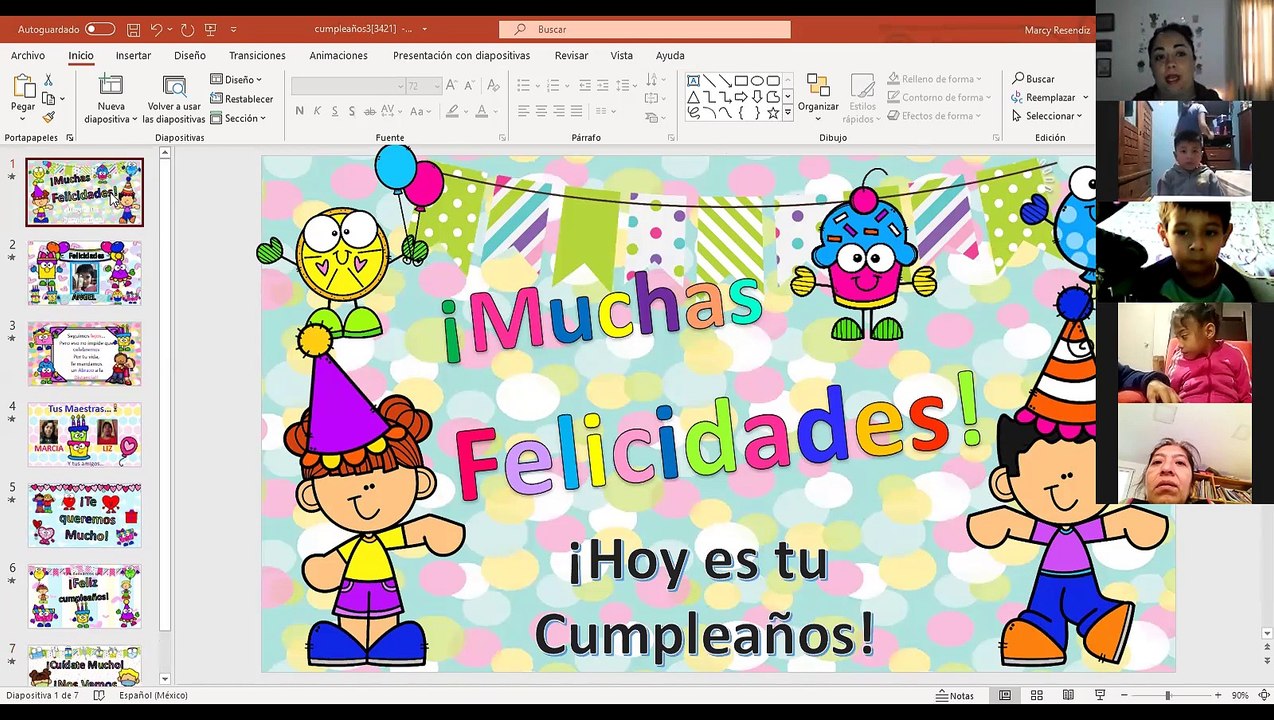Click the text highlight color button

452,111
